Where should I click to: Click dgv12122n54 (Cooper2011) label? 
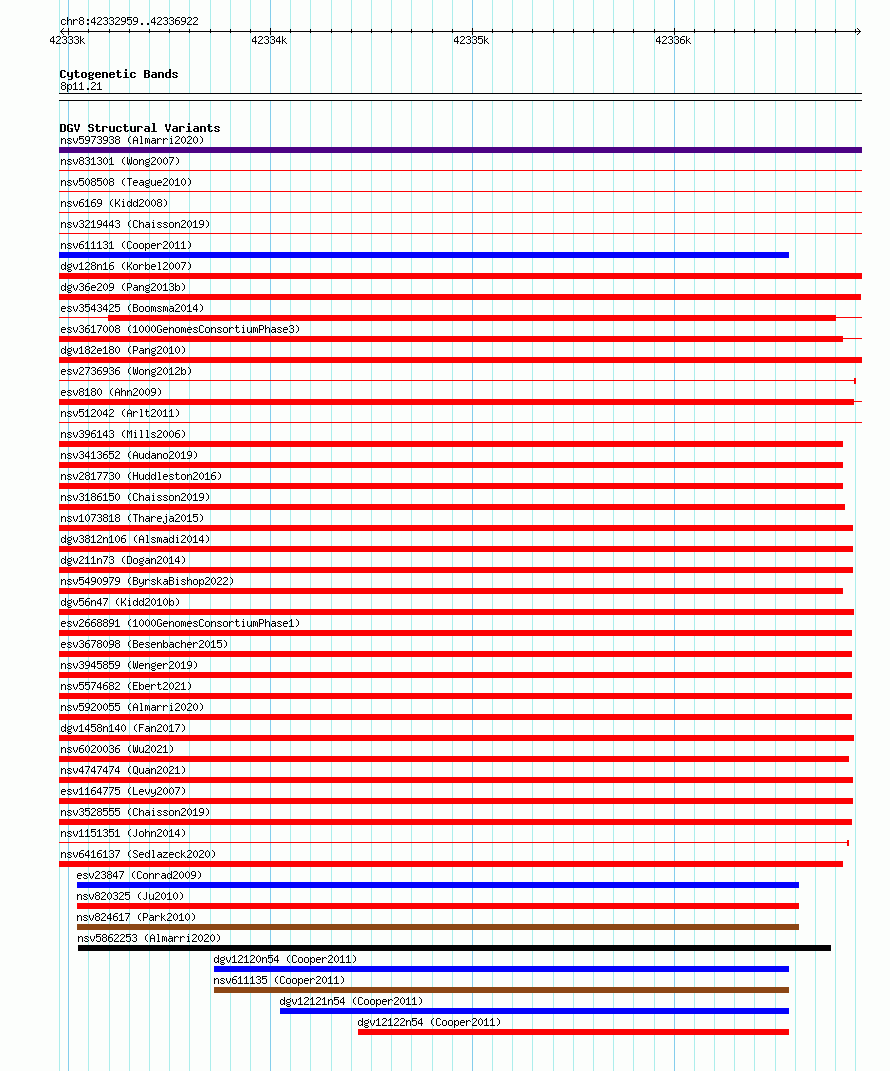(430, 1023)
